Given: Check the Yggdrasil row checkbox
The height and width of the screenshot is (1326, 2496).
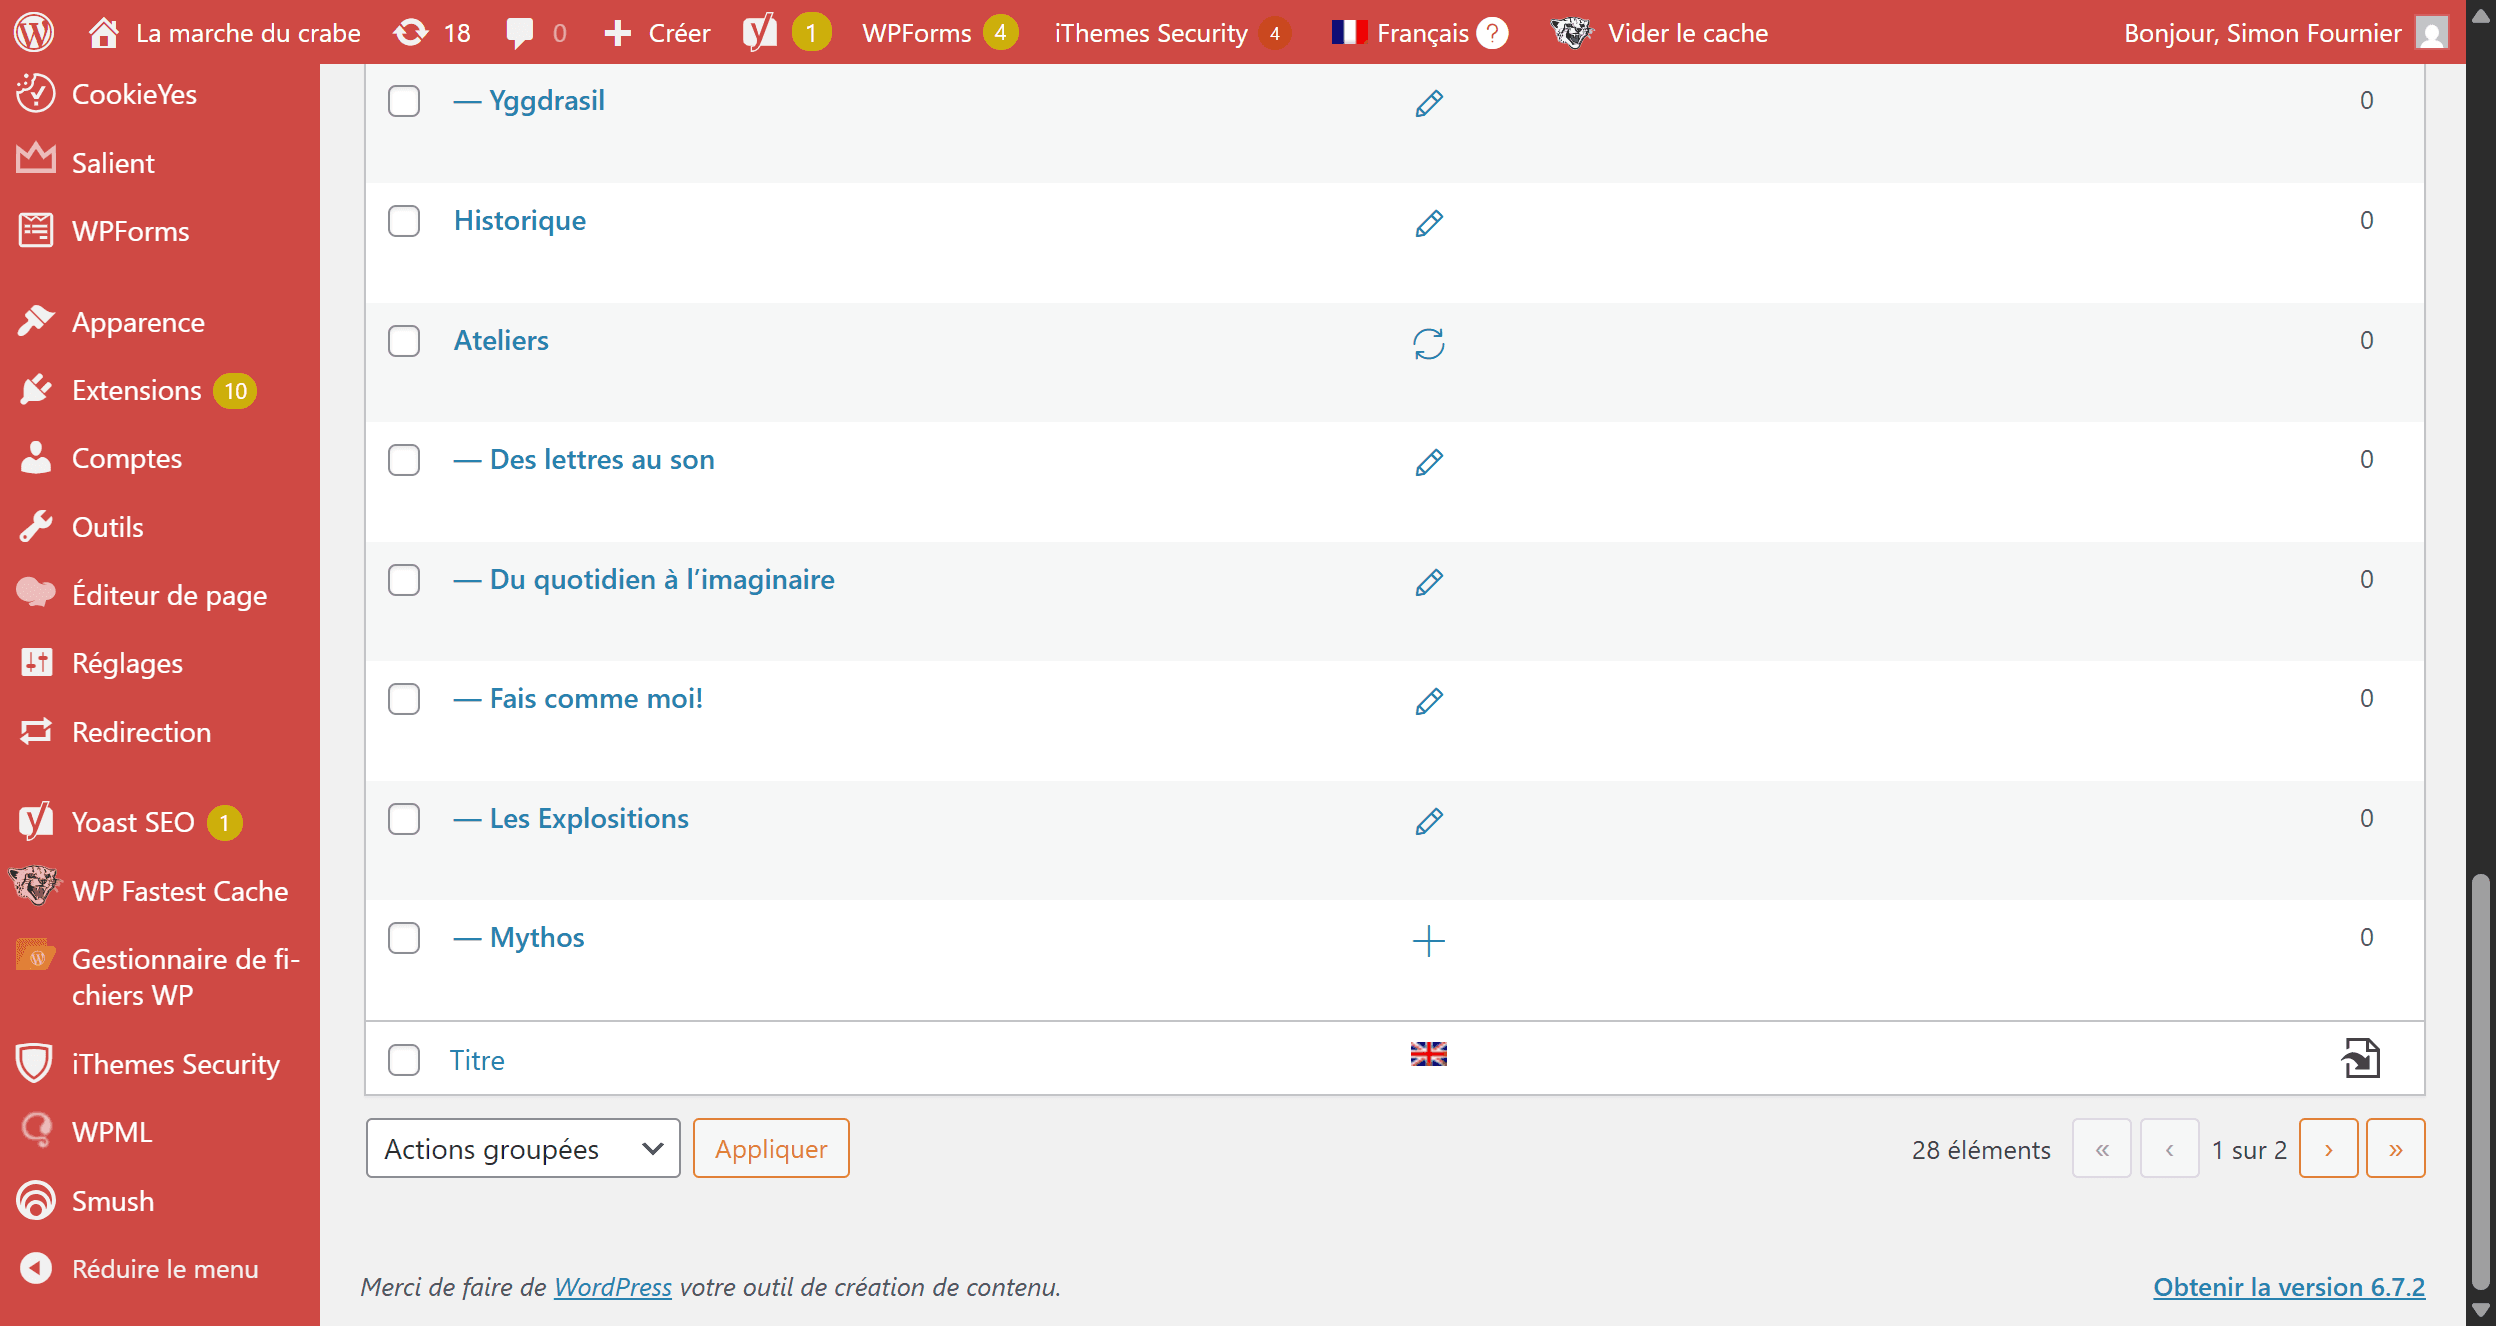Looking at the screenshot, I should 404,101.
